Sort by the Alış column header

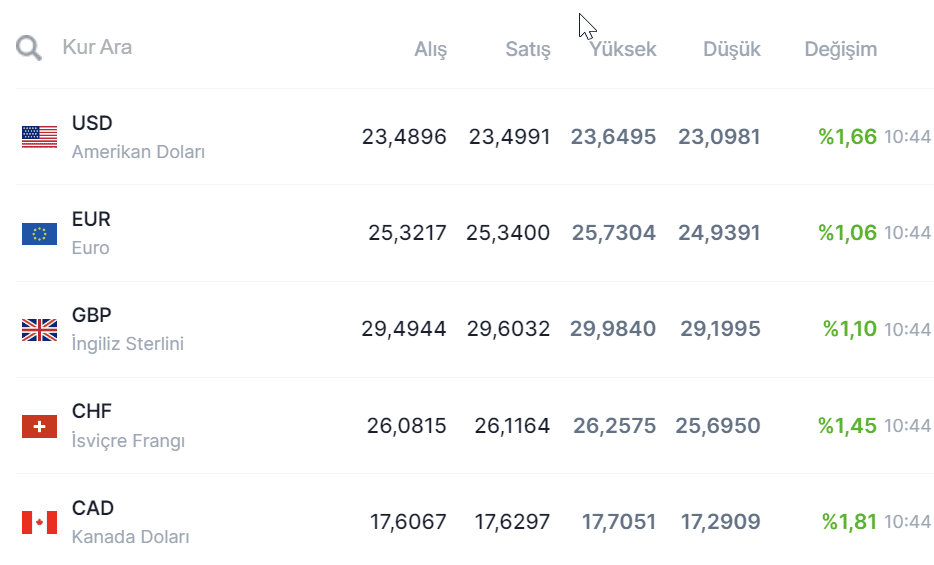[x=431, y=49]
